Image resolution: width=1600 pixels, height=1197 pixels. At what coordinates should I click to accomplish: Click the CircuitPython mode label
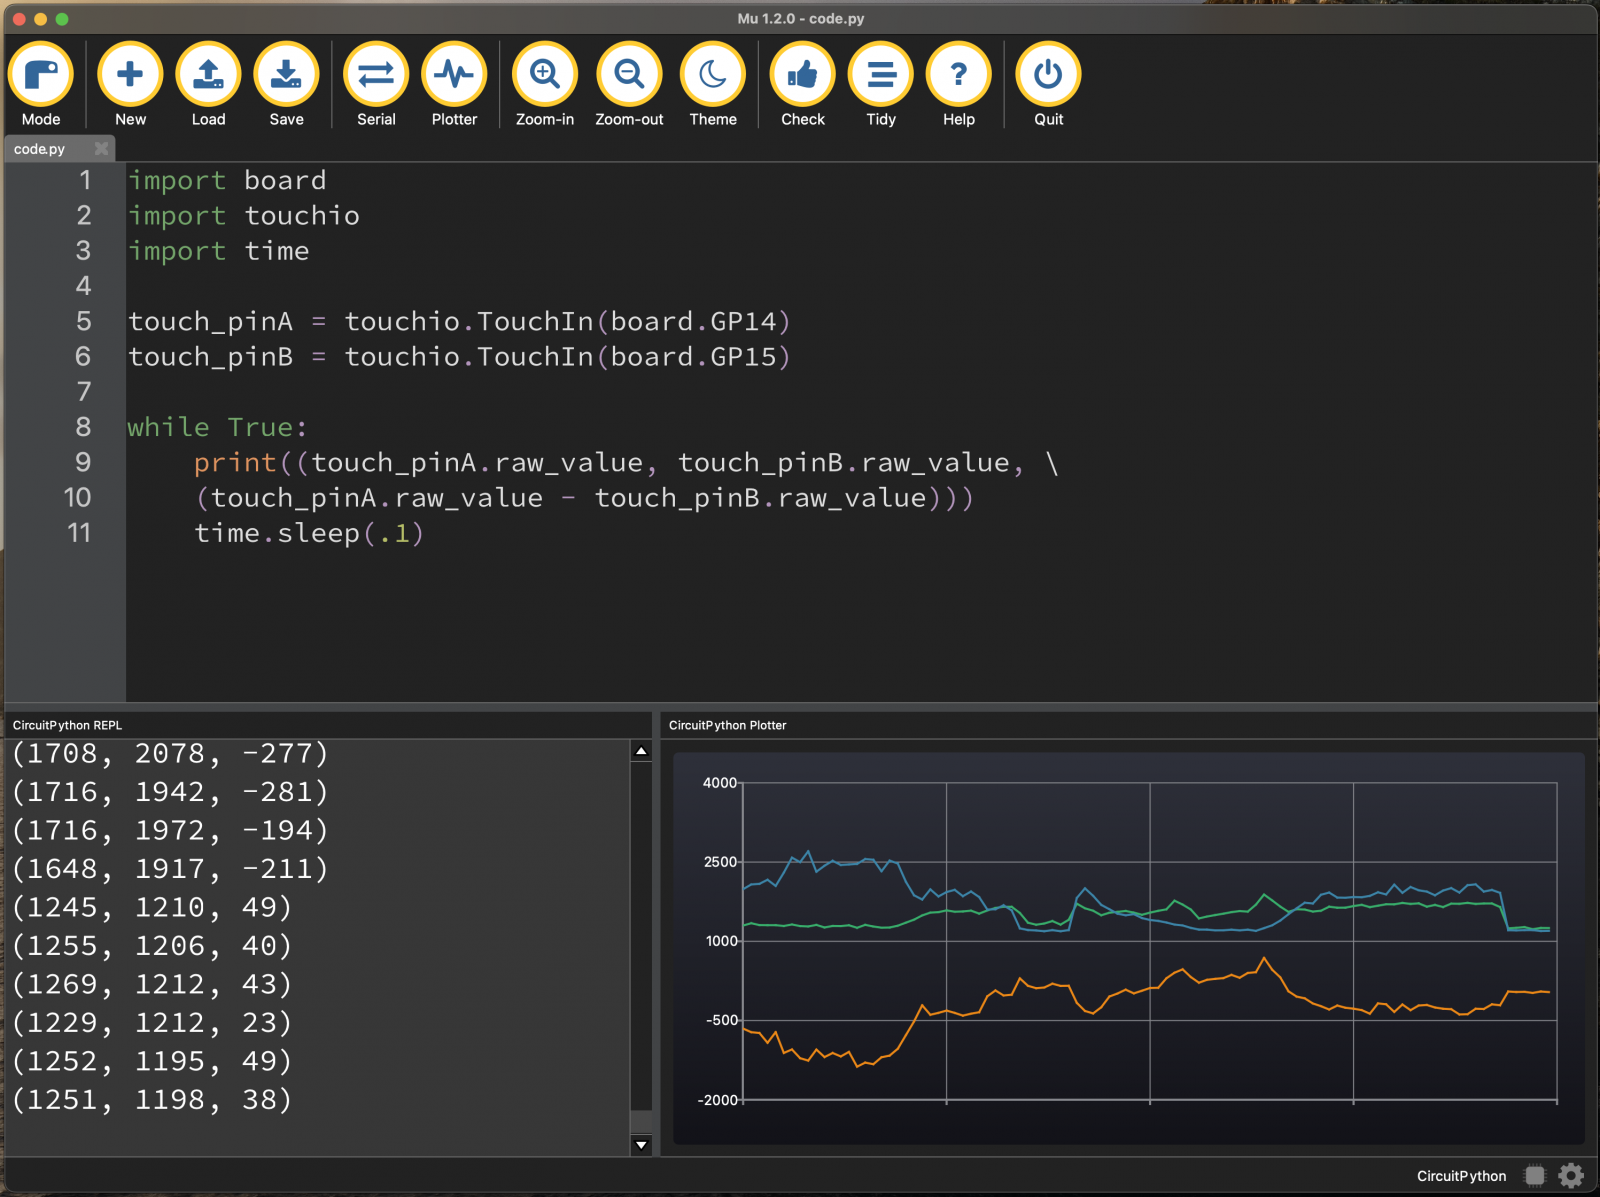tap(1461, 1176)
